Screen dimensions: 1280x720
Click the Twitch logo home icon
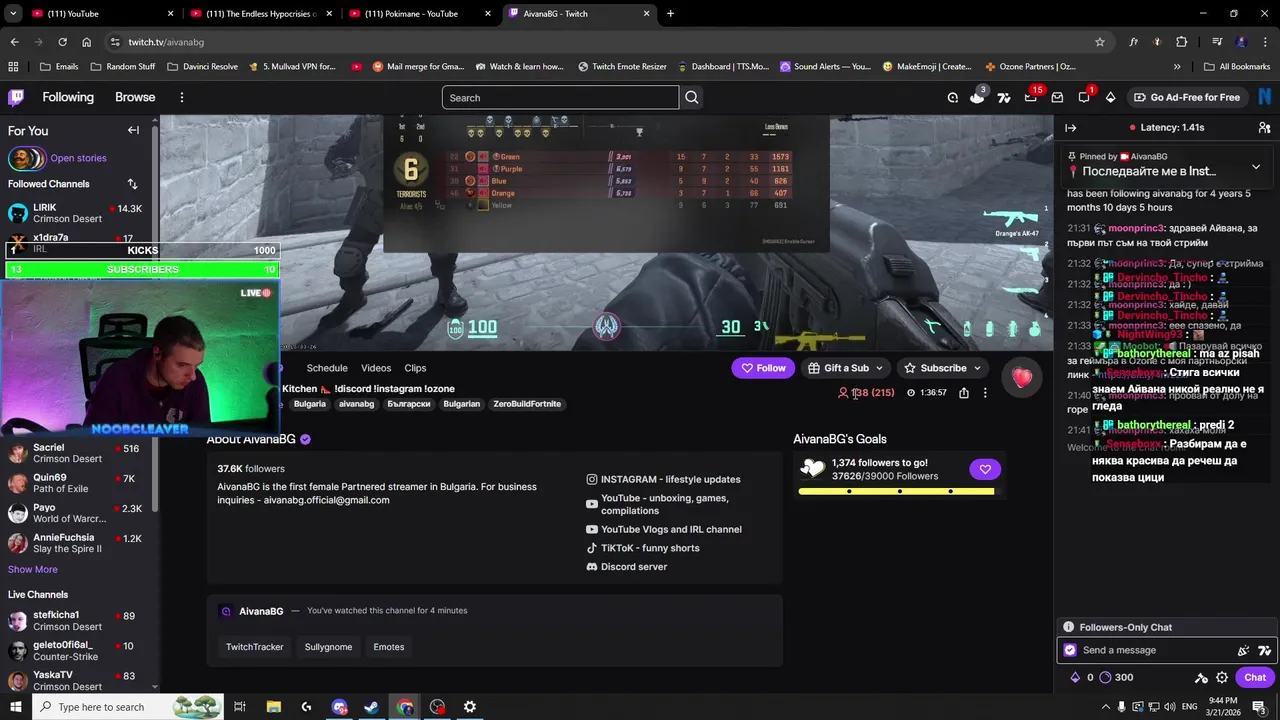point(16,97)
